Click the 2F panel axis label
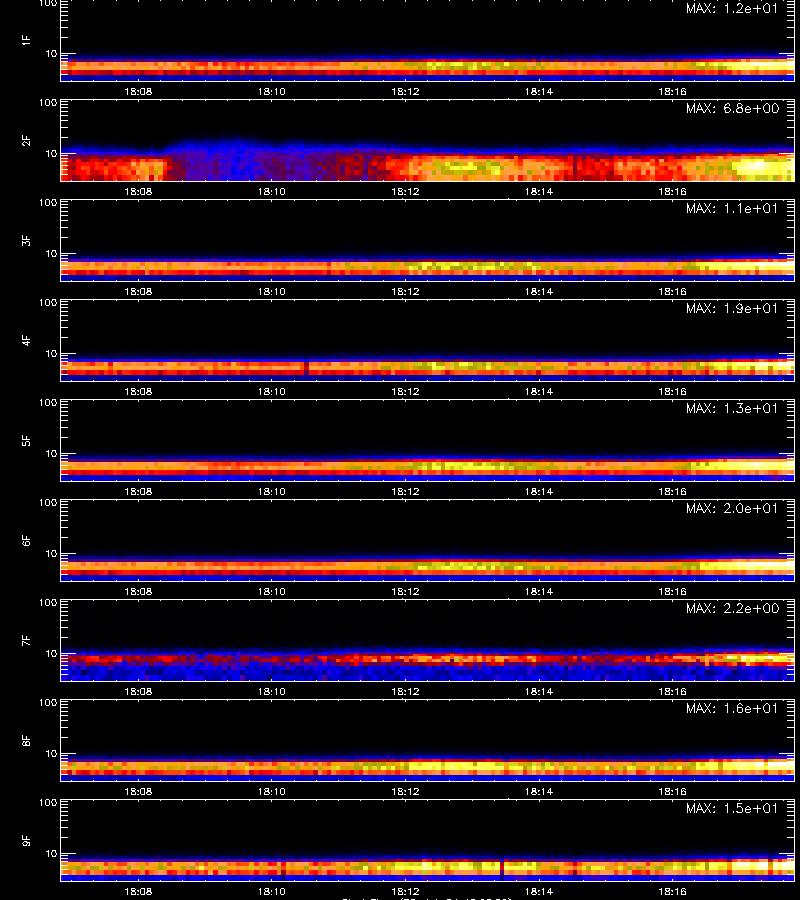Screen dimensions: 800x900 [x=26, y=140]
